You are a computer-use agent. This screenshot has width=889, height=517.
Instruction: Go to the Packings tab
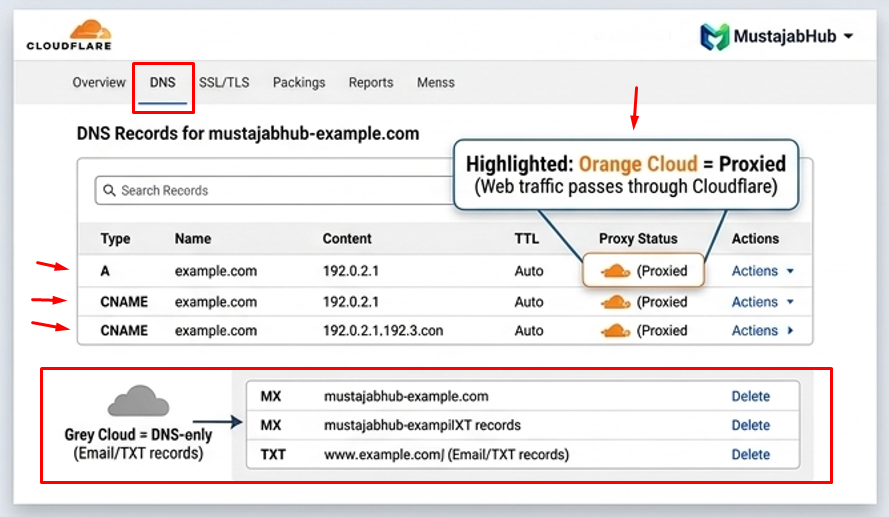[299, 83]
